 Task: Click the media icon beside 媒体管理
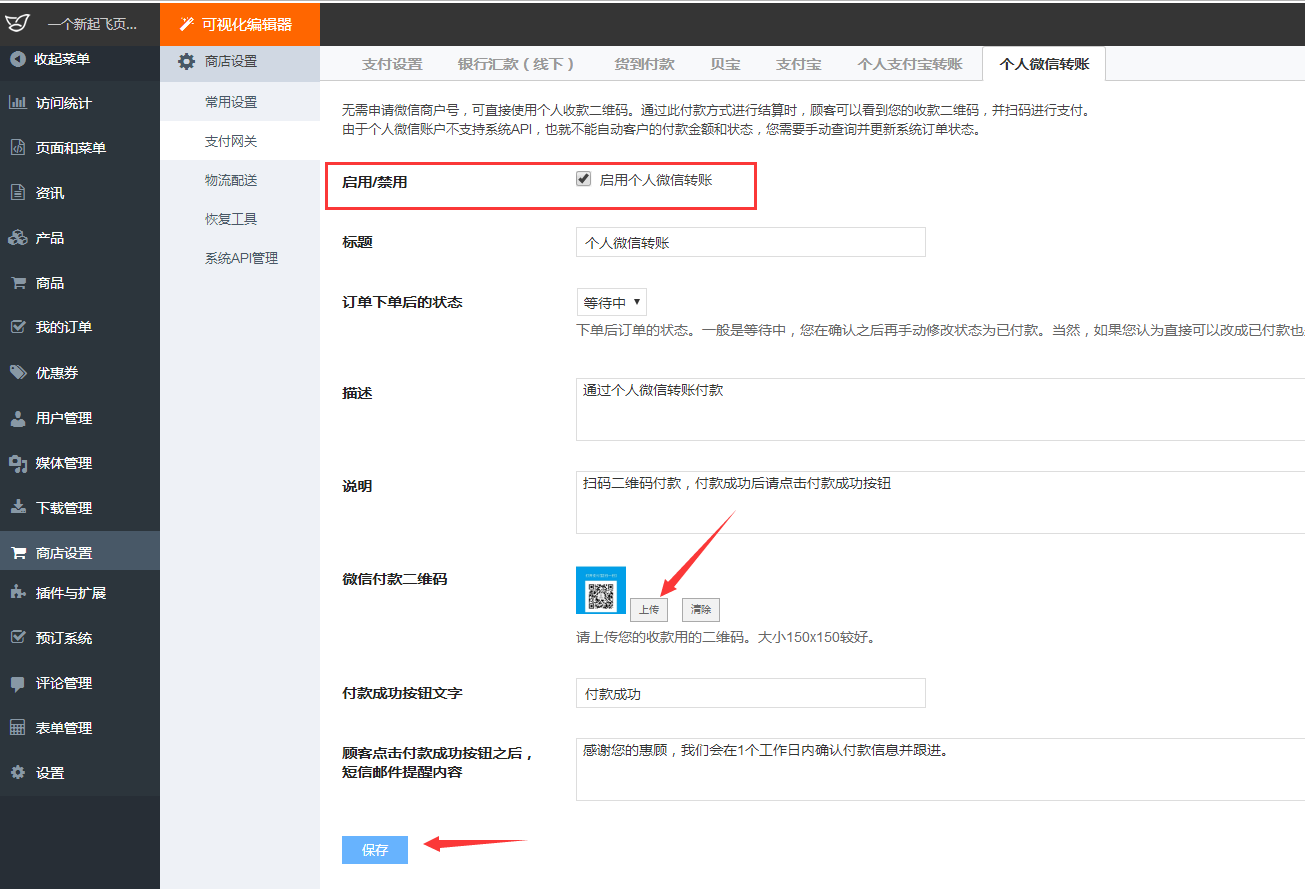(x=17, y=462)
